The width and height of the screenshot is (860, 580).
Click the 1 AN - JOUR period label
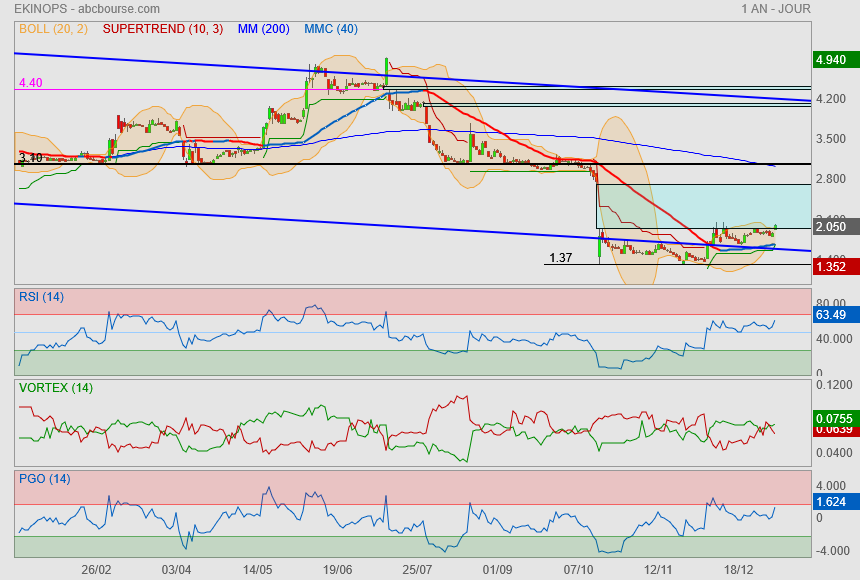(x=776, y=9)
